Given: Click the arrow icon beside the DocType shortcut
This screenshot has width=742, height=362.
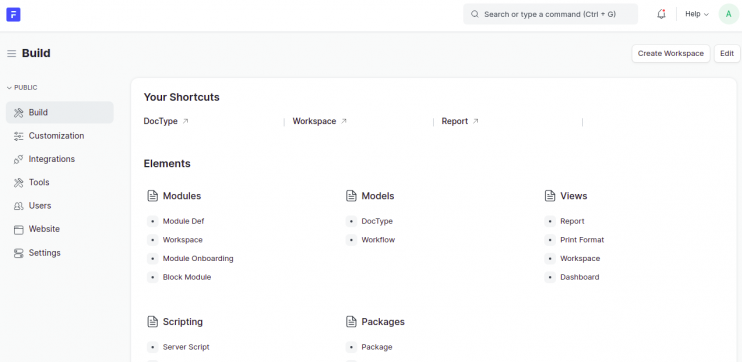Looking at the screenshot, I should pyautogui.click(x=186, y=121).
